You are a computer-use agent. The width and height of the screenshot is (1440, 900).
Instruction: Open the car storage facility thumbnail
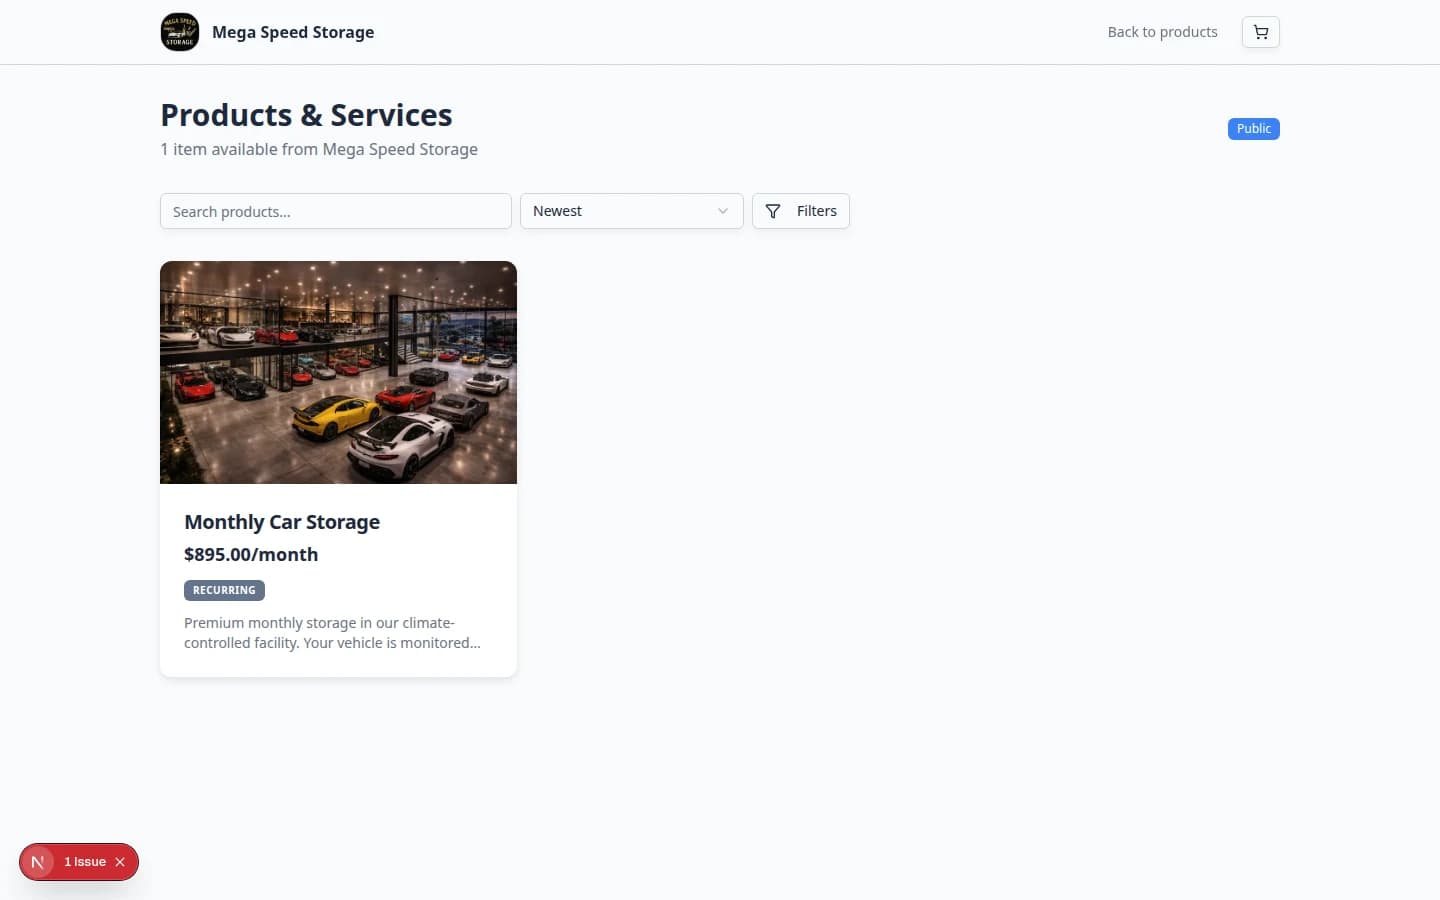pyautogui.click(x=338, y=372)
